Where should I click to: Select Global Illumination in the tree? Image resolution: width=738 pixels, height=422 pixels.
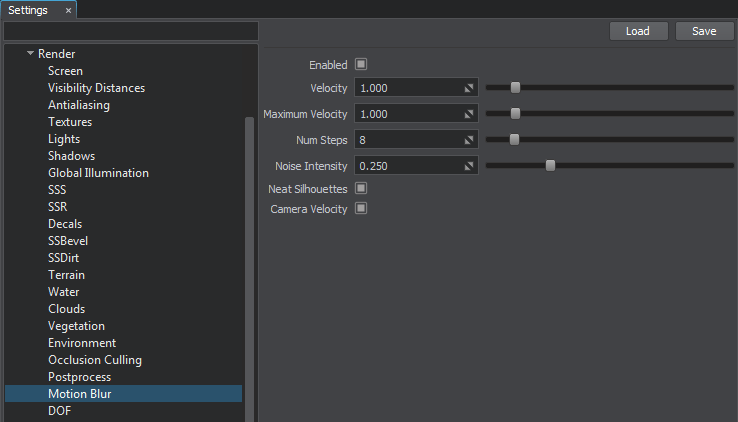(98, 173)
